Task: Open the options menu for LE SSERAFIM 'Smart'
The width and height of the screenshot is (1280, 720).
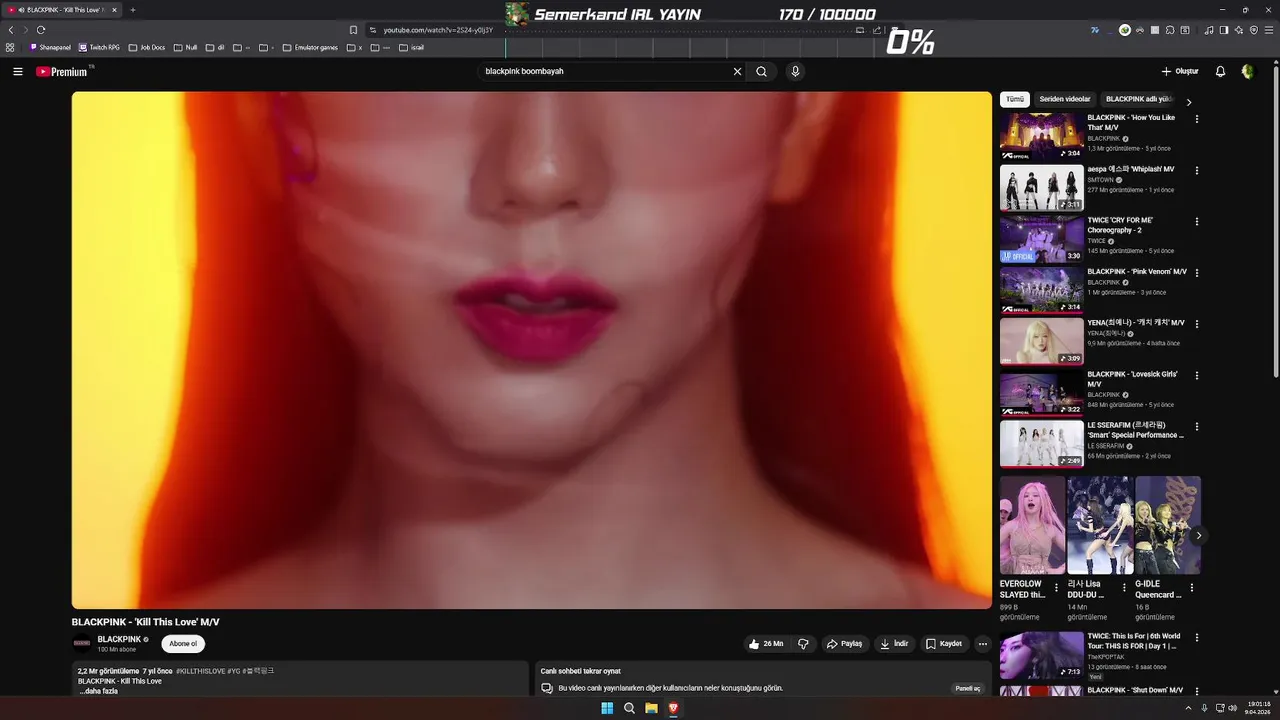Action: click(x=1197, y=427)
